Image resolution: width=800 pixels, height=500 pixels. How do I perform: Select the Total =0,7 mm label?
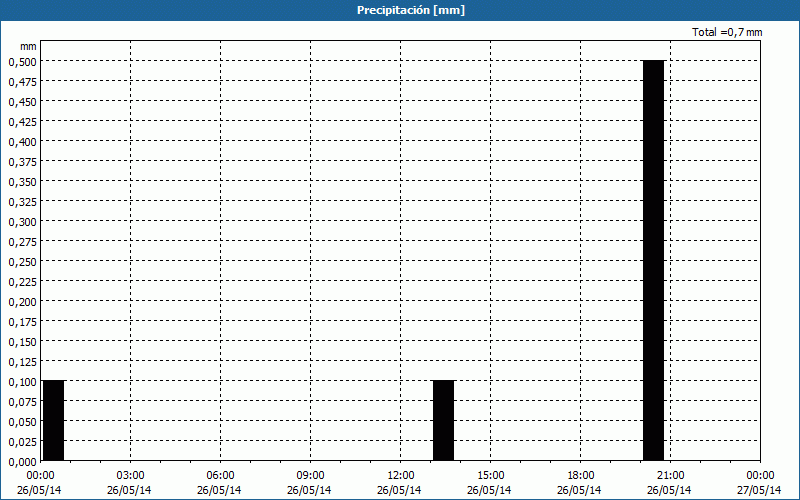(727, 32)
